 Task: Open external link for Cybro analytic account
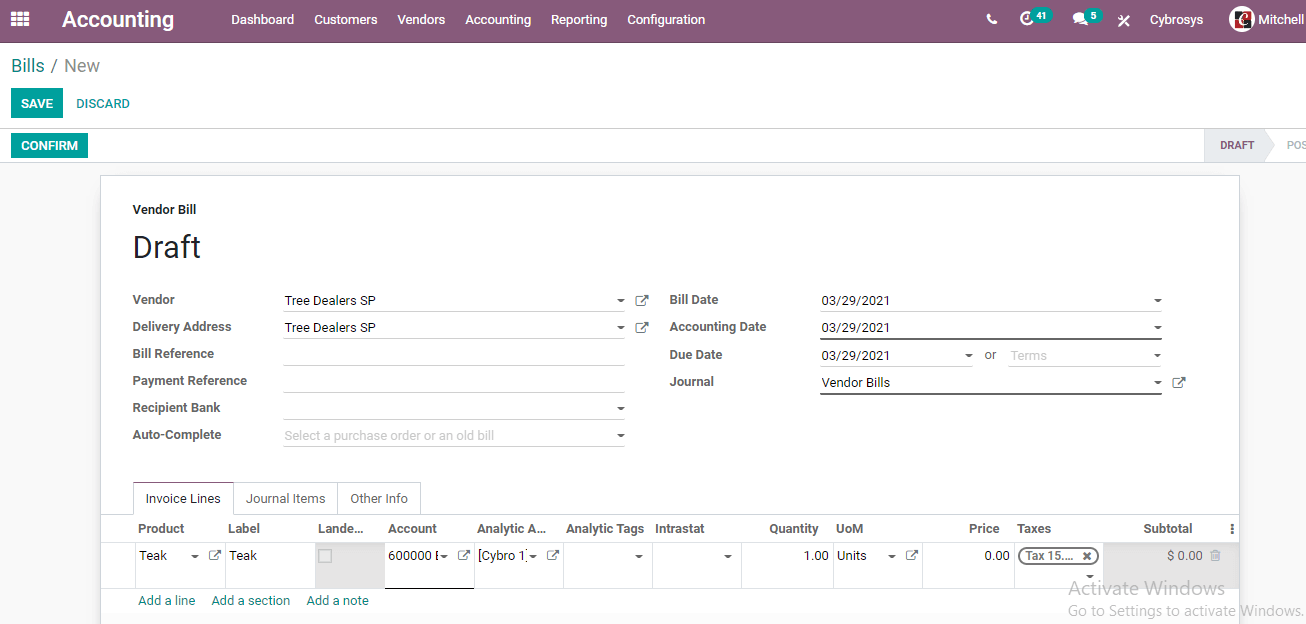553,555
